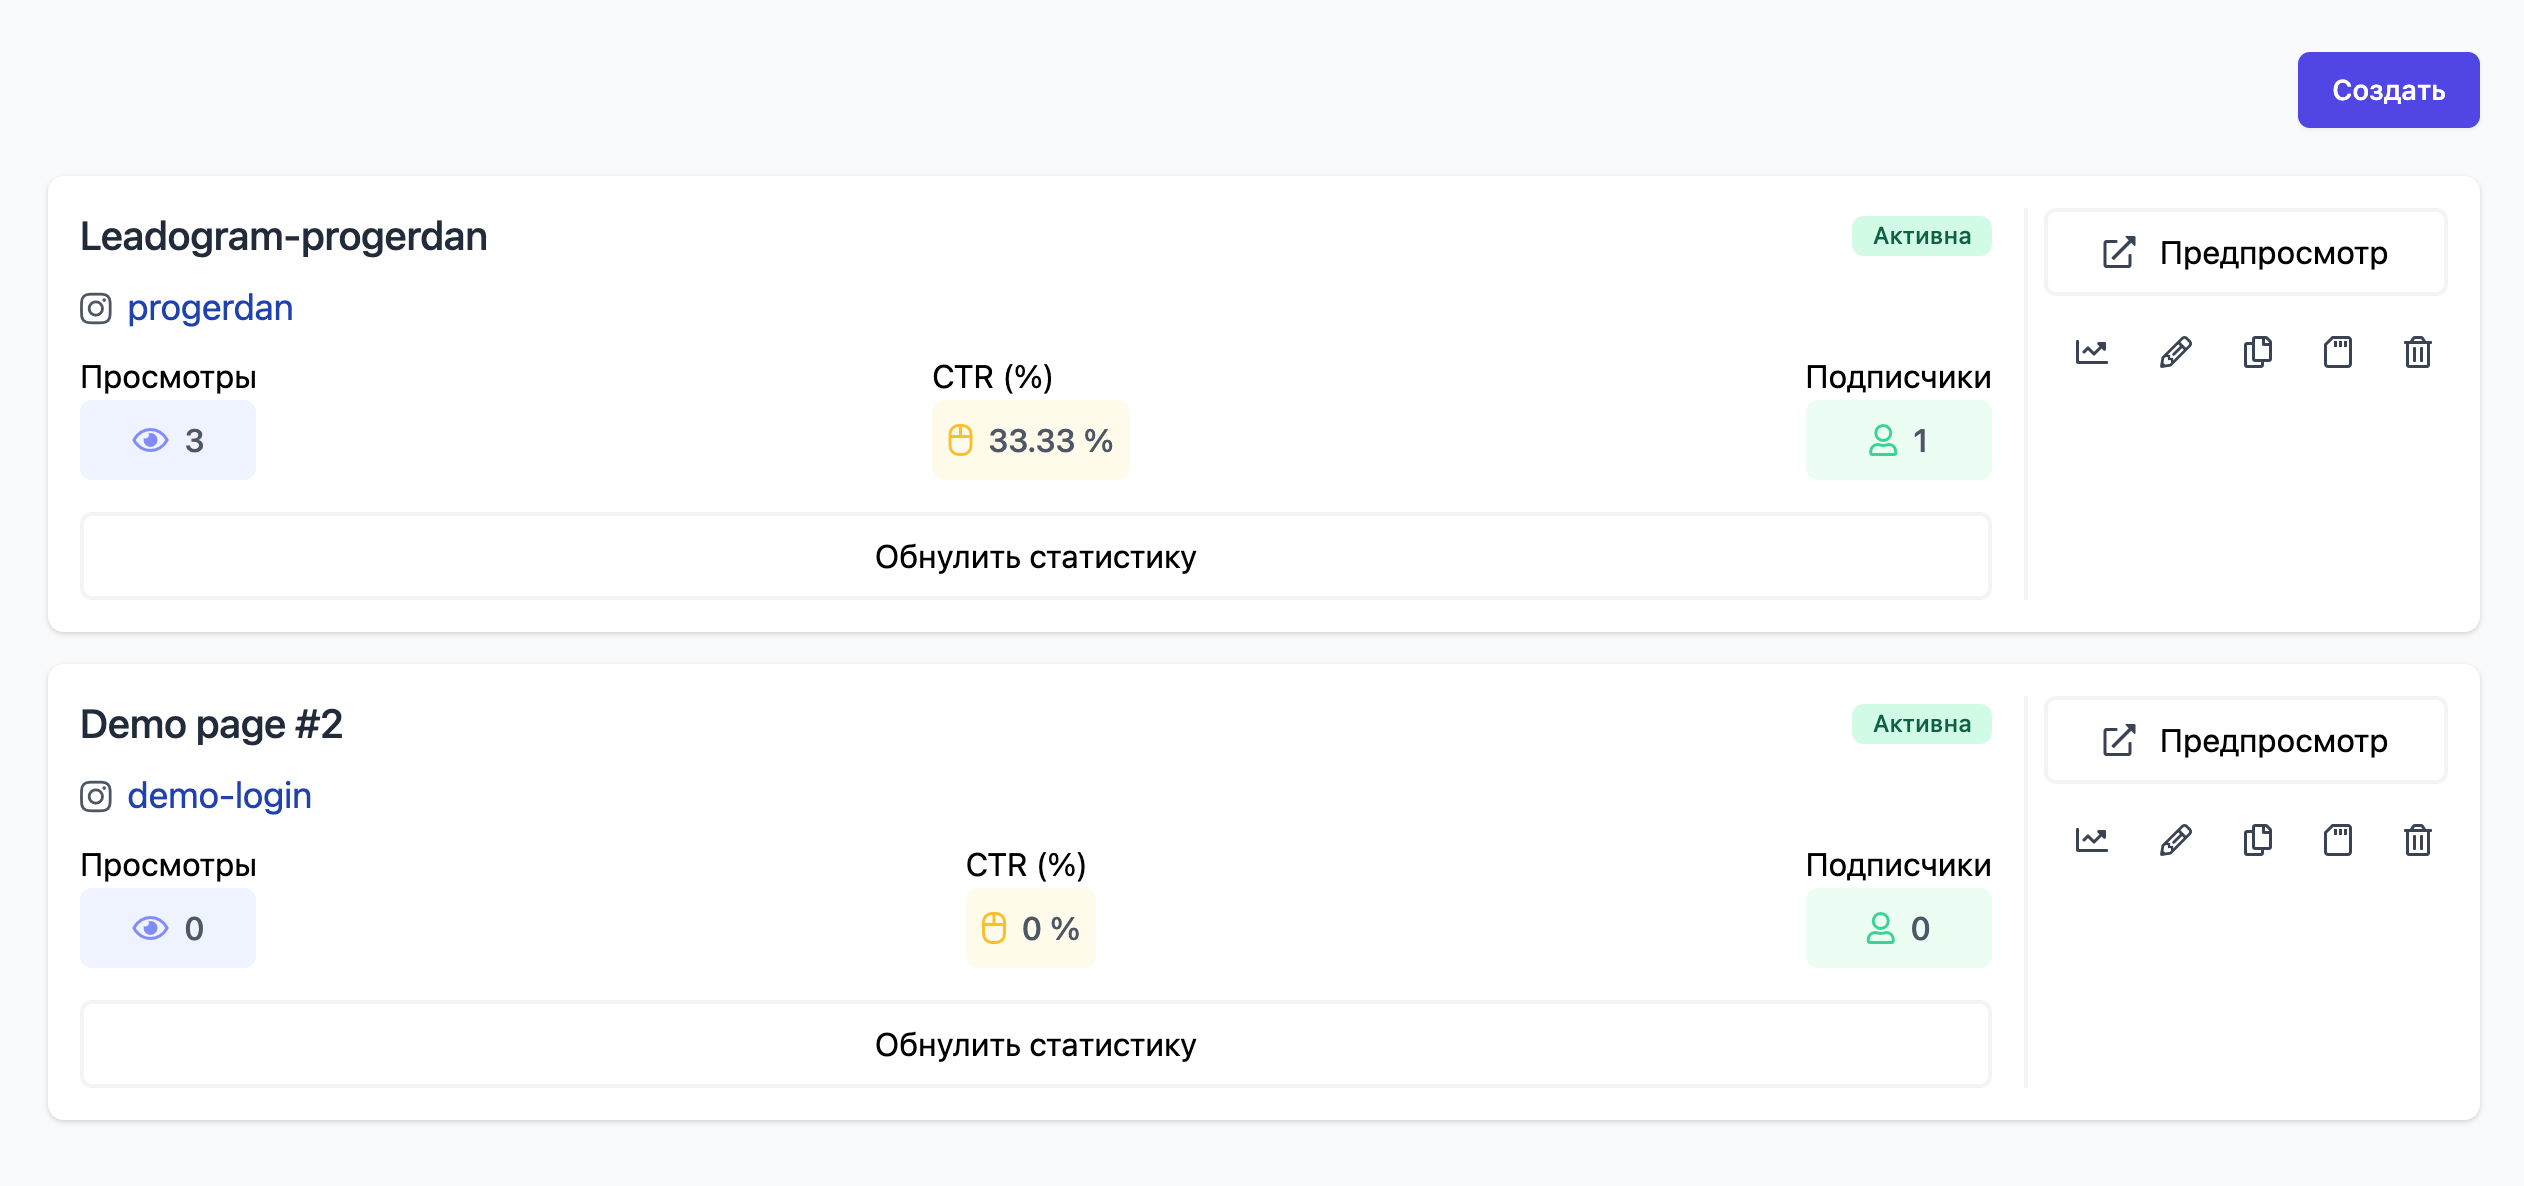The width and height of the screenshot is (2524, 1186).
Task: Delete the Leadogram-progerdan page
Action: [x=2418, y=352]
